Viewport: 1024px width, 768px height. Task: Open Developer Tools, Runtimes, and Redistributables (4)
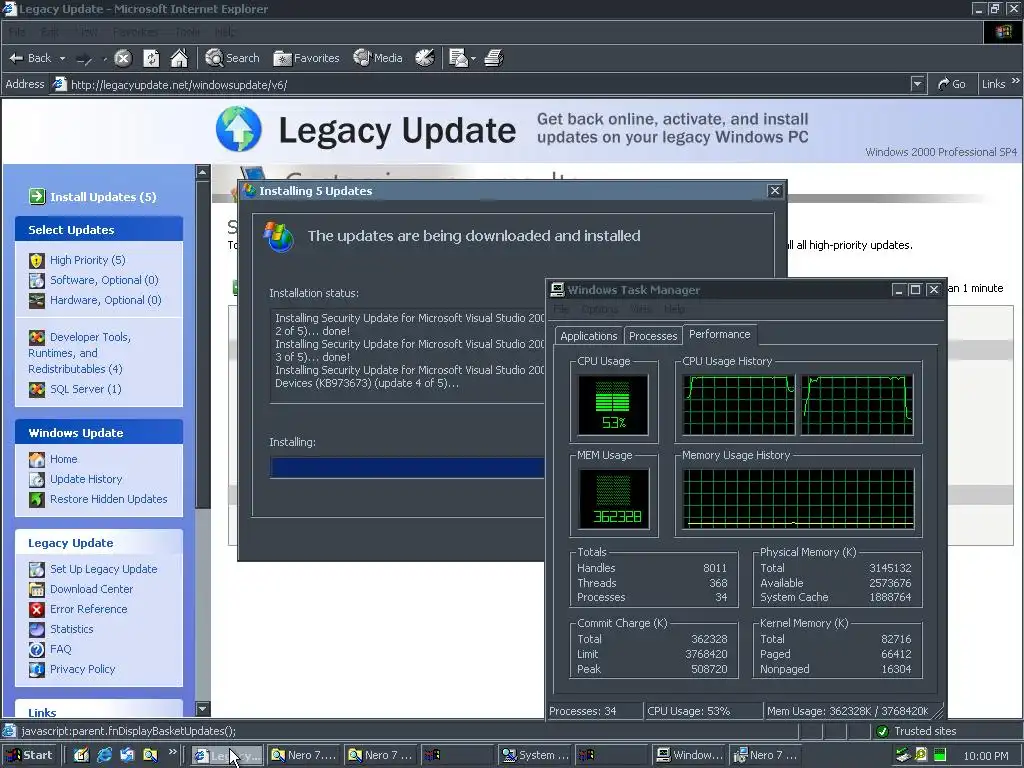pyautogui.click(x=79, y=353)
